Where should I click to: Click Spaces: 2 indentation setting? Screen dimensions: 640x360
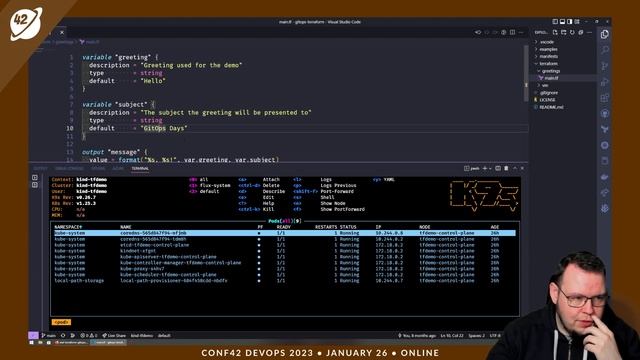click(x=476, y=336)
